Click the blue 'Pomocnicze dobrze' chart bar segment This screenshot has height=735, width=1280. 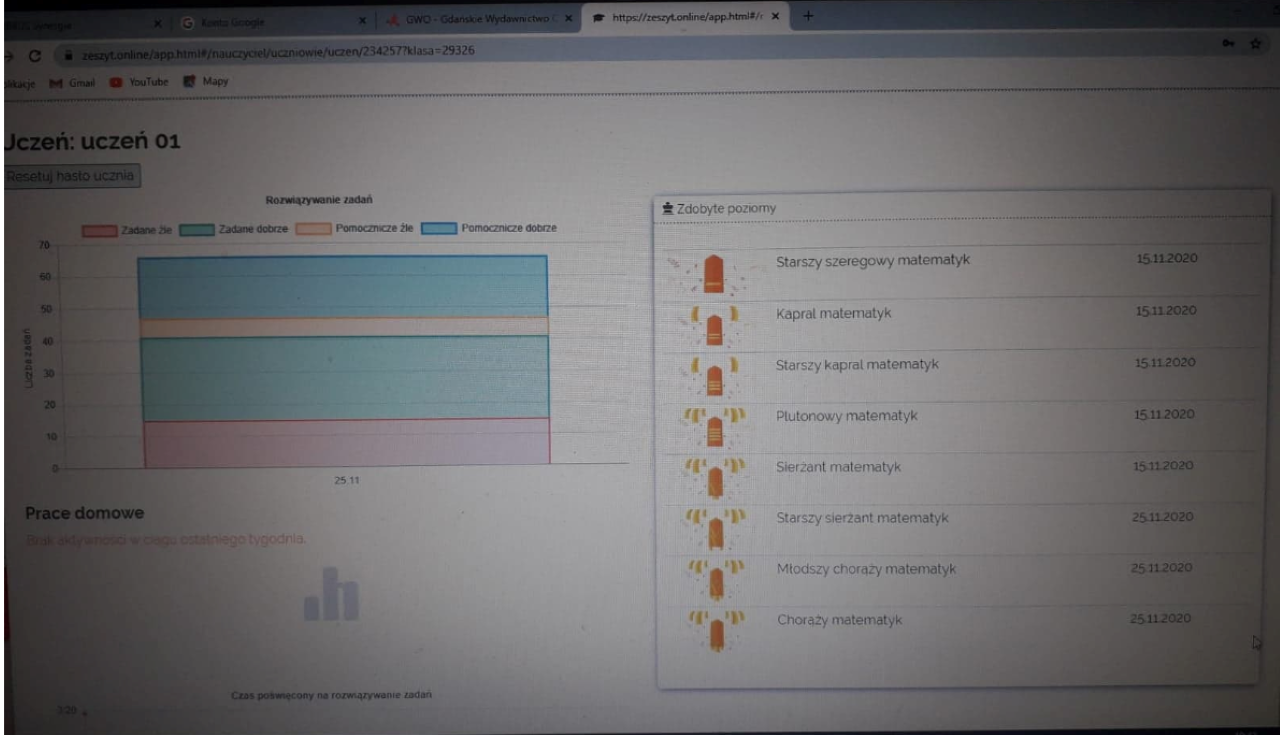click(342, 287)
